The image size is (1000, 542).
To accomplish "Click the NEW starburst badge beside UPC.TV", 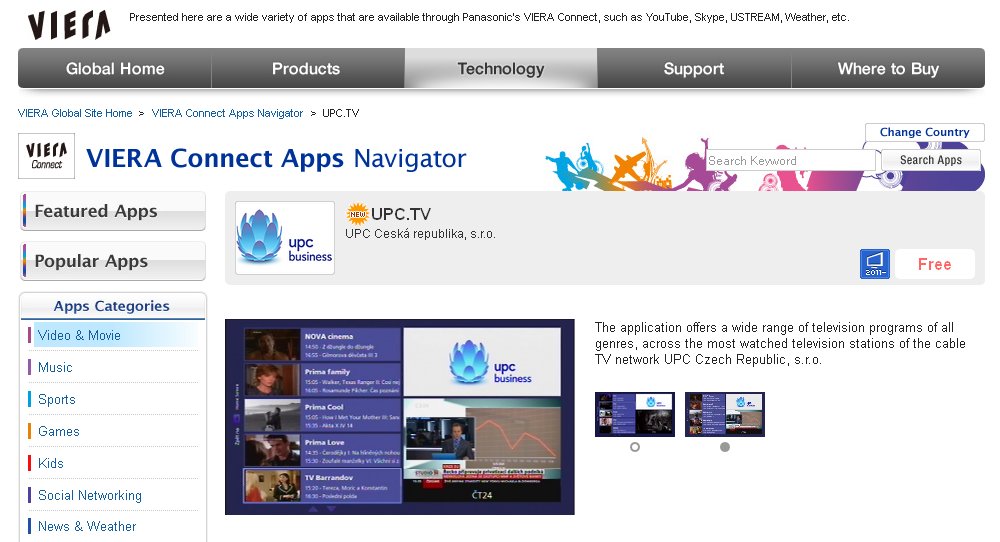I will click(357, 214).
